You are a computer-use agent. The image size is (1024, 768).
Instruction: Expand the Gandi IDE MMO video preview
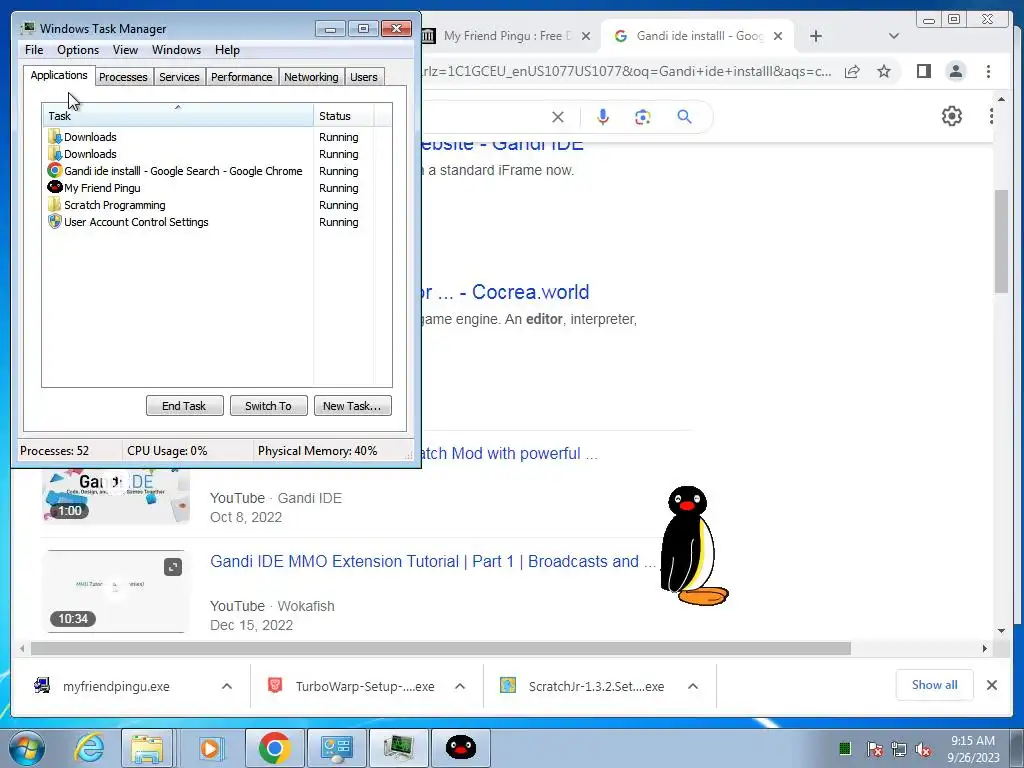173,567
